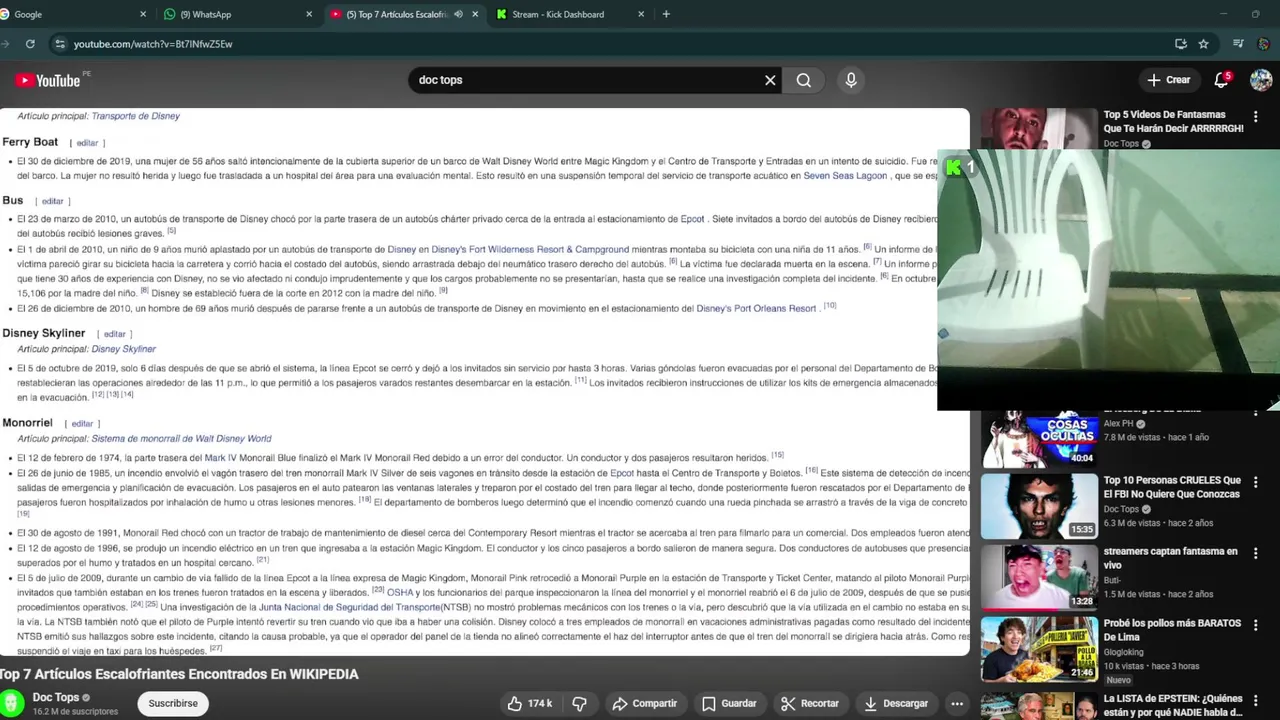The image size is (1280, 720).
Task: Dislike the video
Action: point(579,703)
